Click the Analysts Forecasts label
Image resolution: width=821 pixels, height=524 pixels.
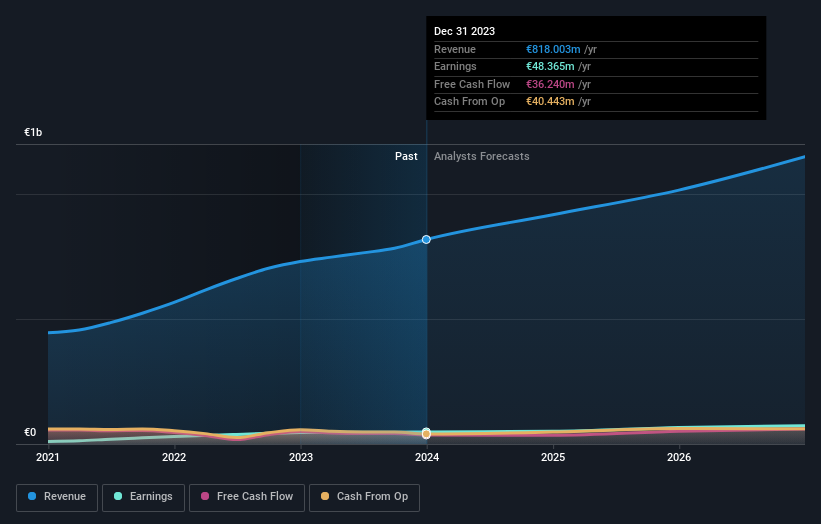point(482,157)
